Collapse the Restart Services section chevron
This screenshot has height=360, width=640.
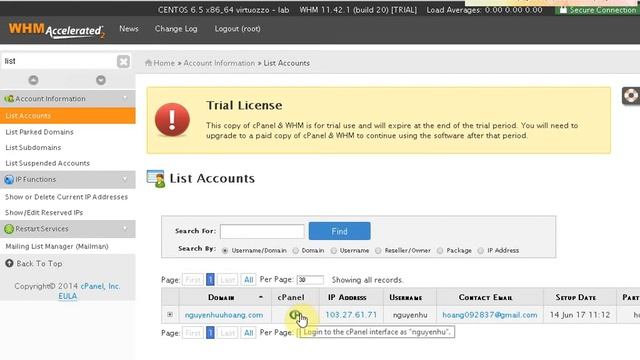[125, 229]
